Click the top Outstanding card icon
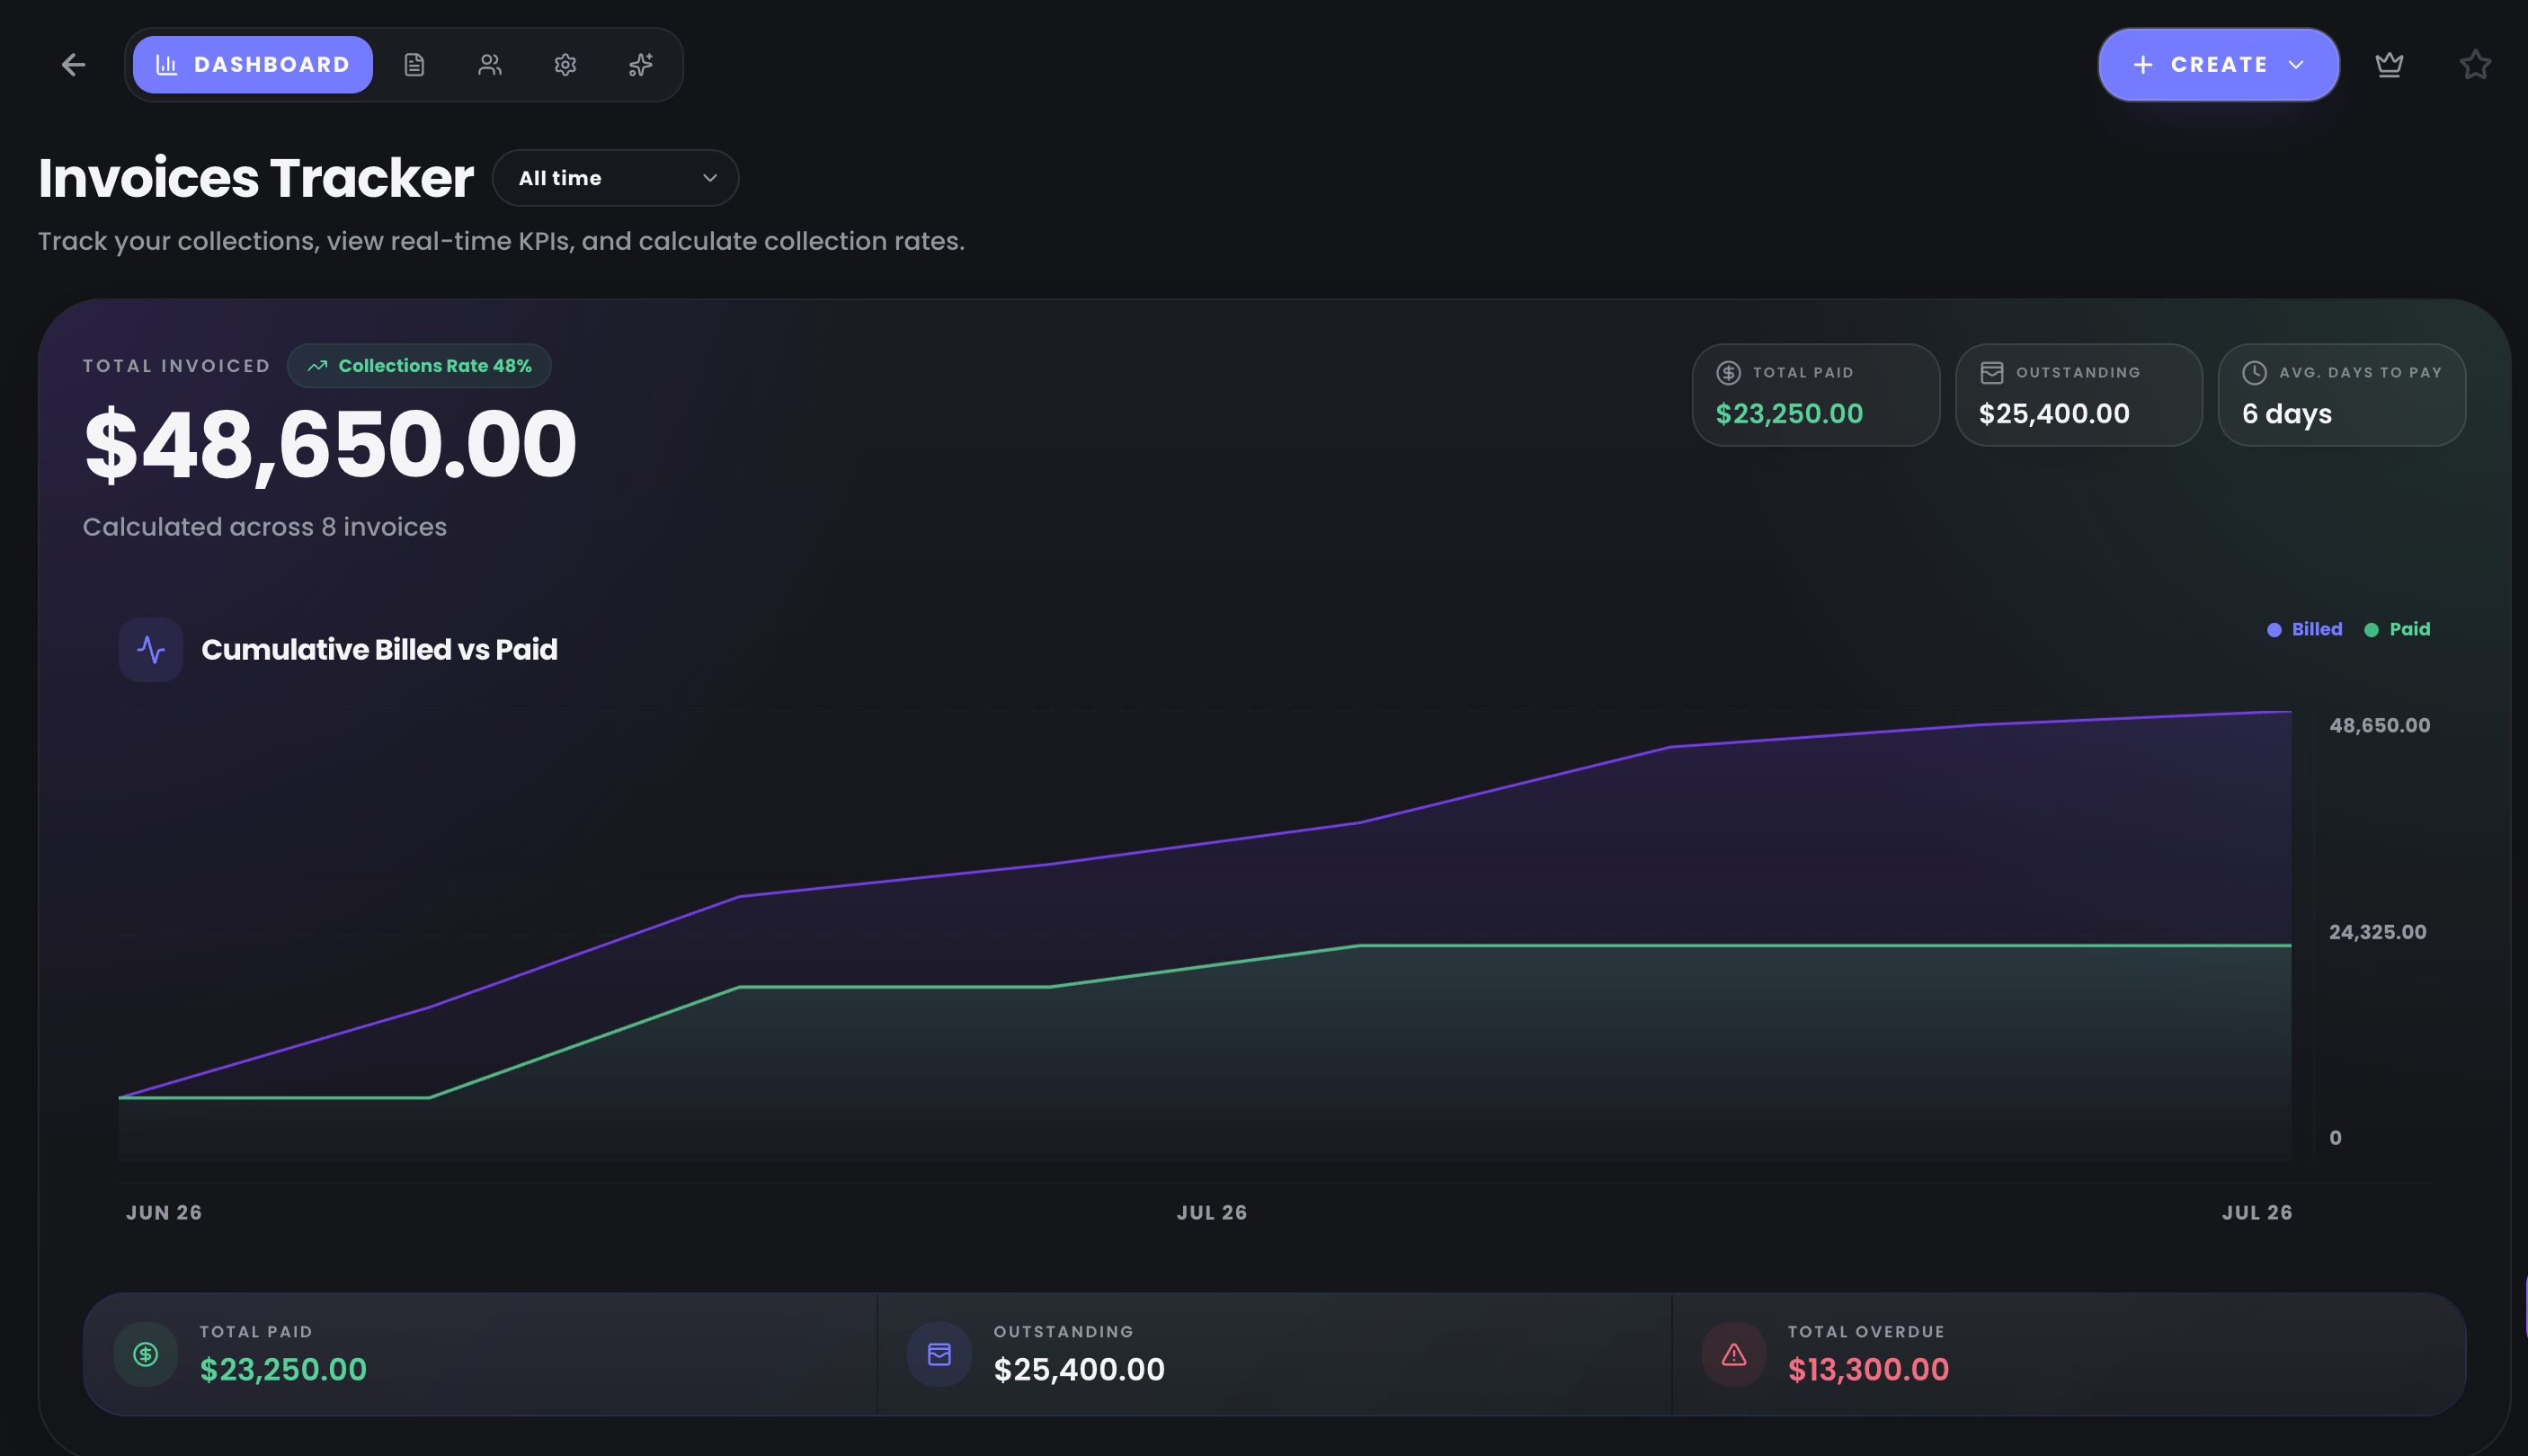The width and height of the screenshot is (2528, 1456). coord(1991,373)
